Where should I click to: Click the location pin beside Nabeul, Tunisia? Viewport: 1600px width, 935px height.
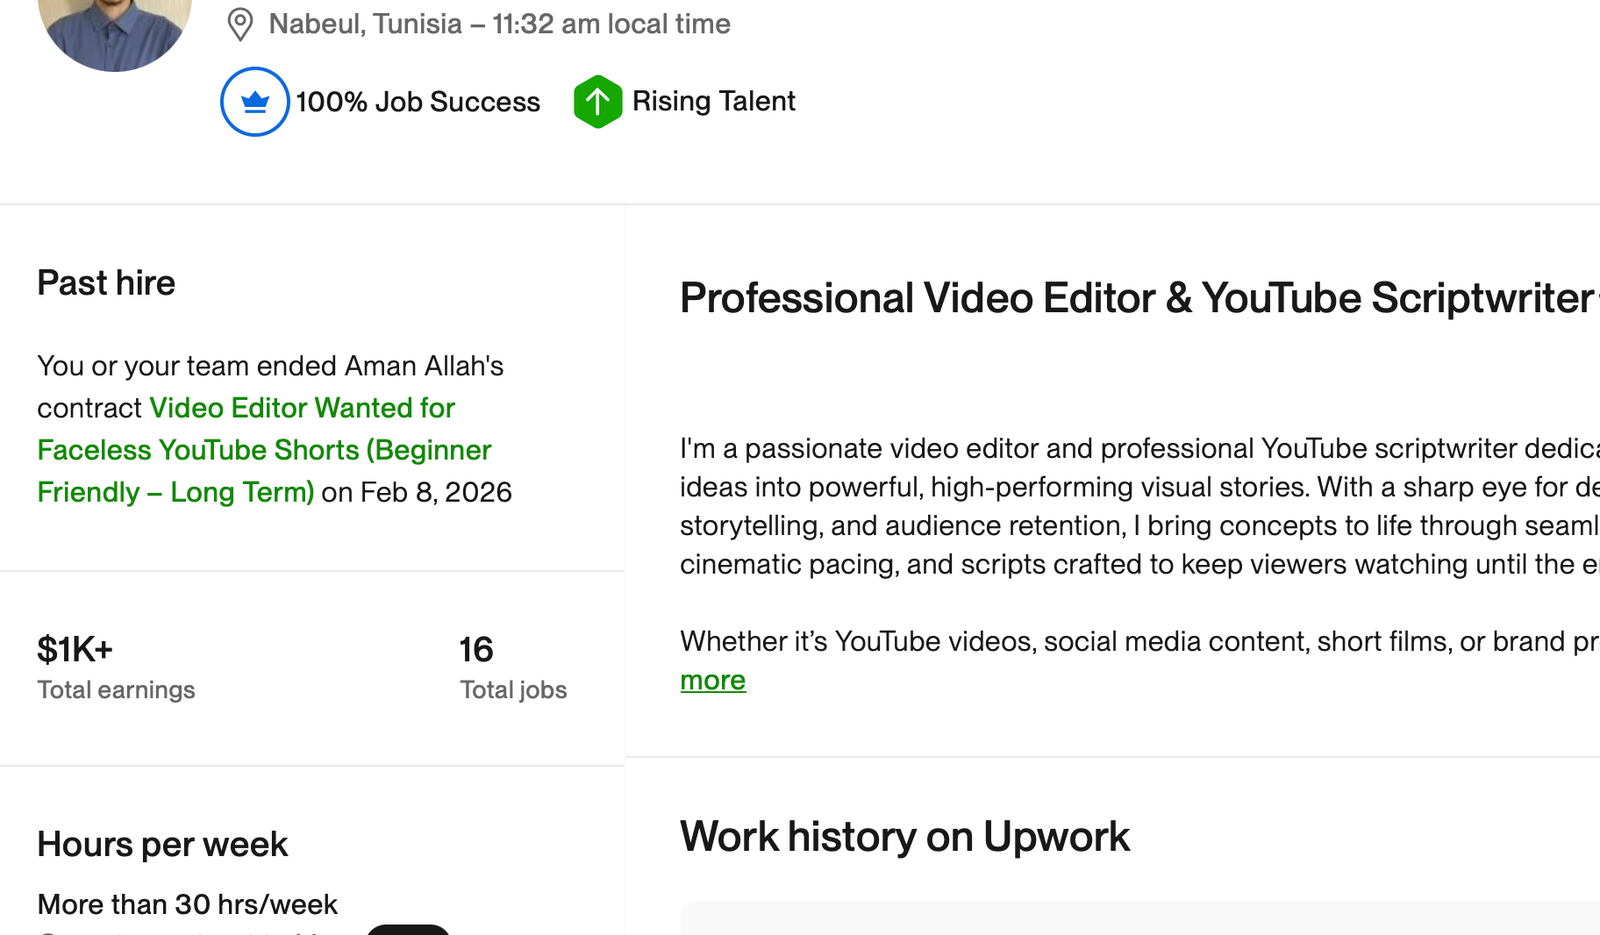click(240, 23)
